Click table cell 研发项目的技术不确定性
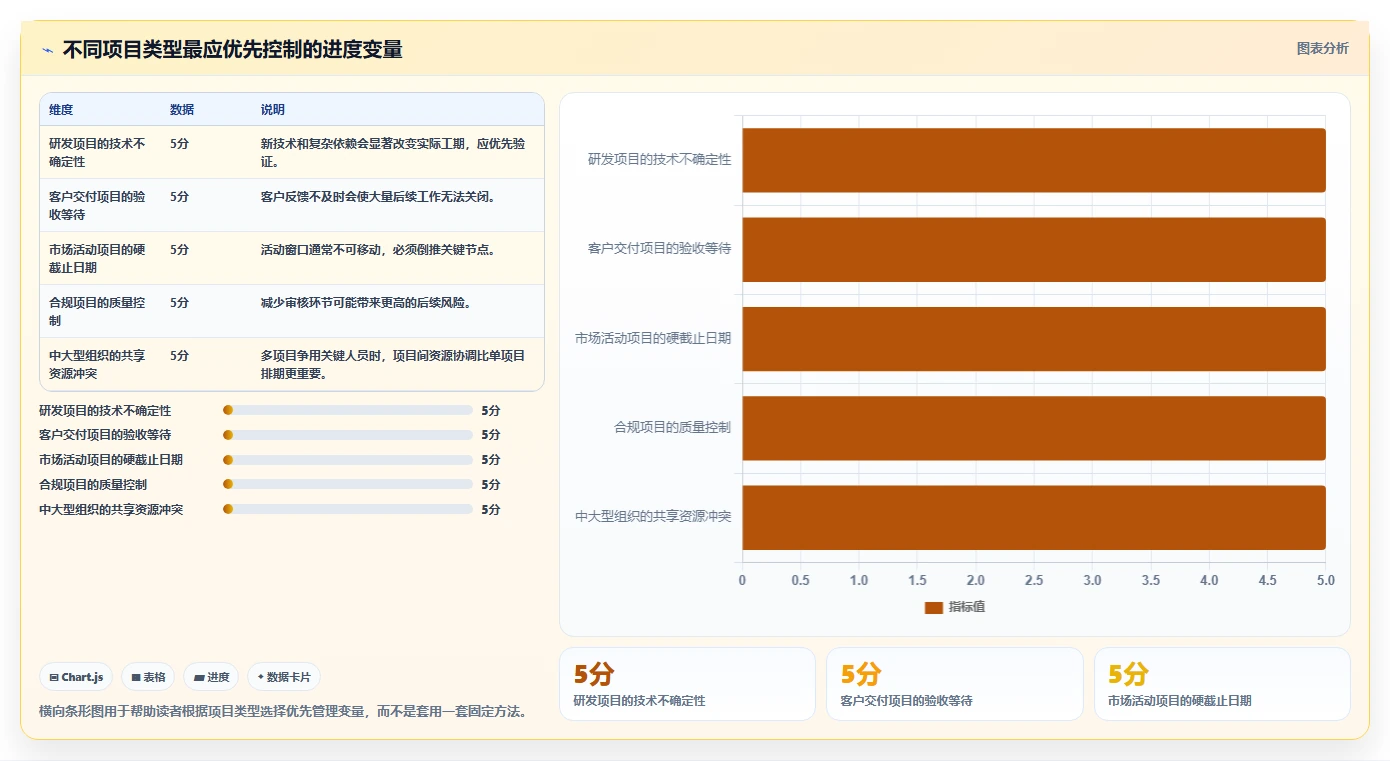 98,152
